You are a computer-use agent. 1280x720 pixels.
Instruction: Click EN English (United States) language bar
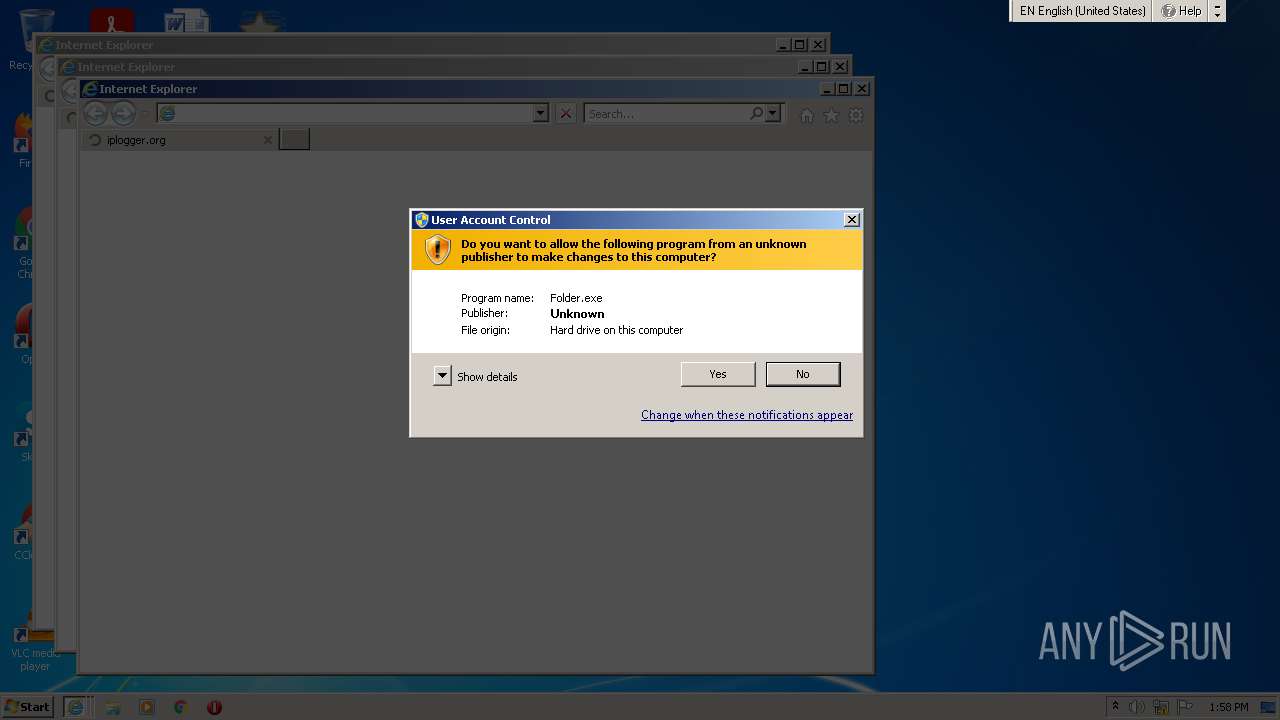[1082, 11]
